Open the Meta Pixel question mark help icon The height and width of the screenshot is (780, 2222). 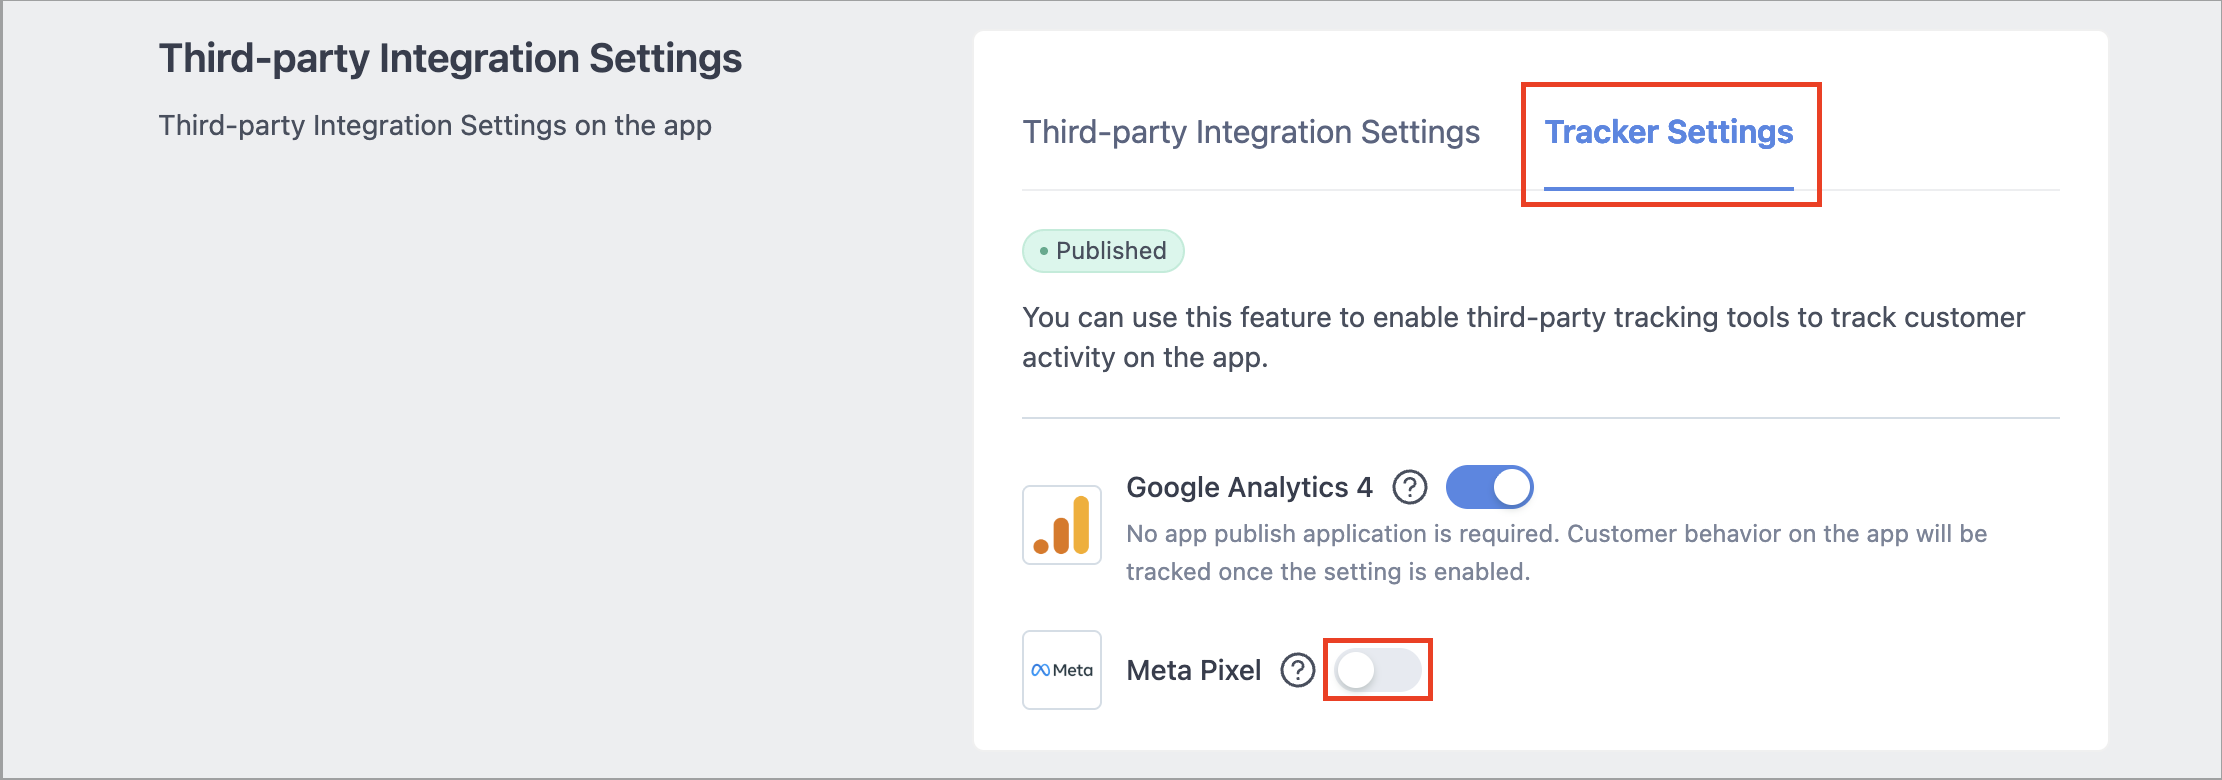coord(1298,670)
